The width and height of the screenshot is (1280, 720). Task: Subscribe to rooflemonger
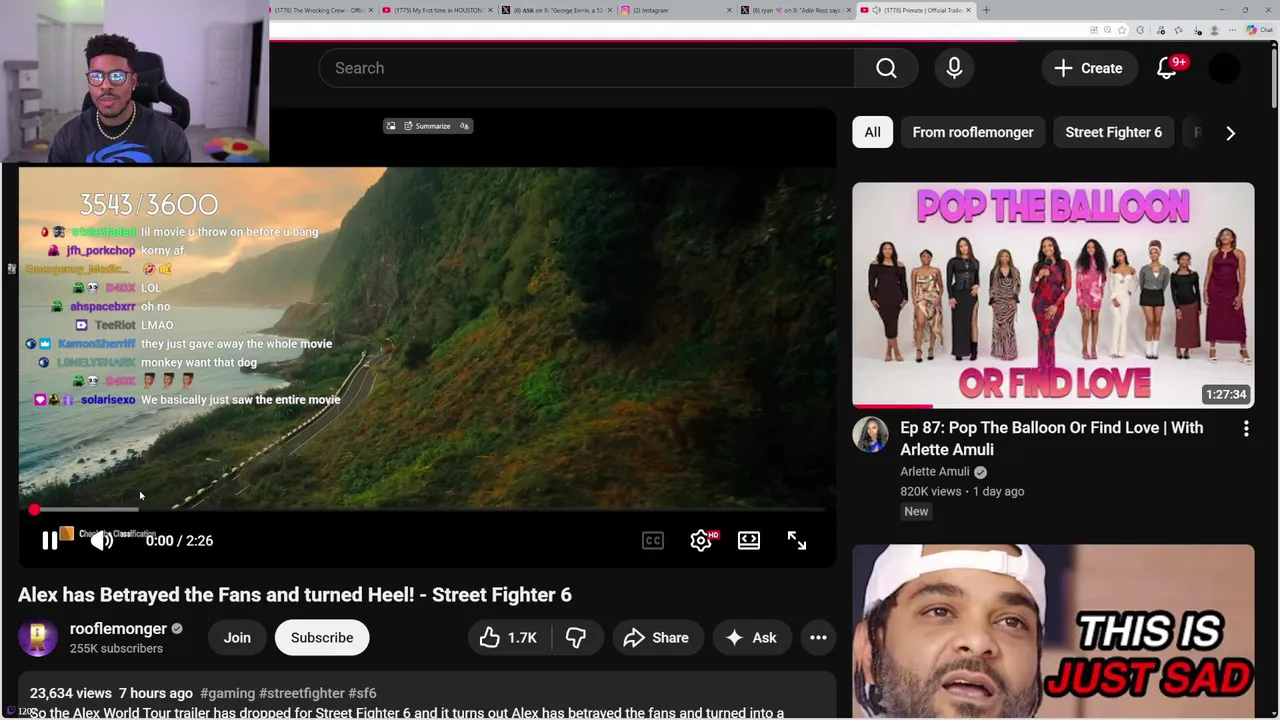(322, 638)
